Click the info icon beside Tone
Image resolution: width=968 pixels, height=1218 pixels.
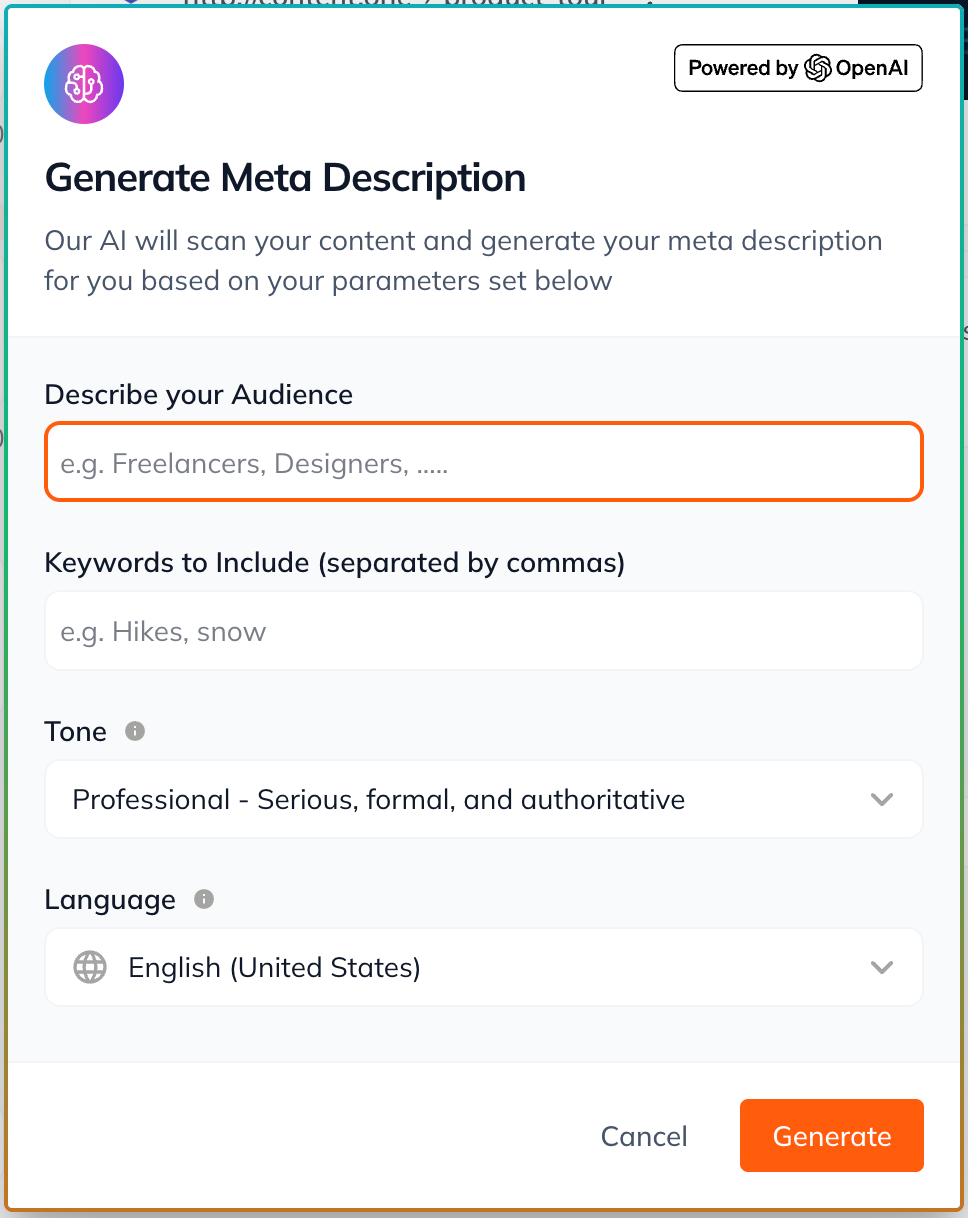(x=135, y=731)
